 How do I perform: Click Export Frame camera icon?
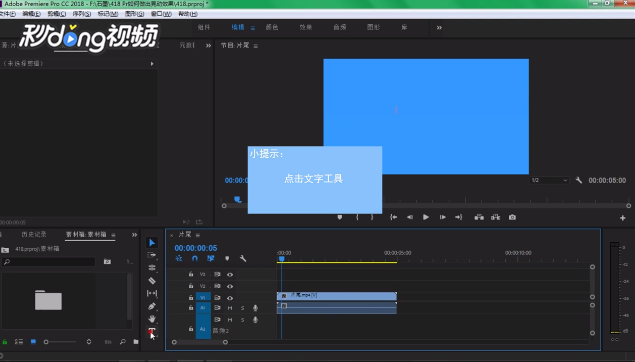pos(512,217)
